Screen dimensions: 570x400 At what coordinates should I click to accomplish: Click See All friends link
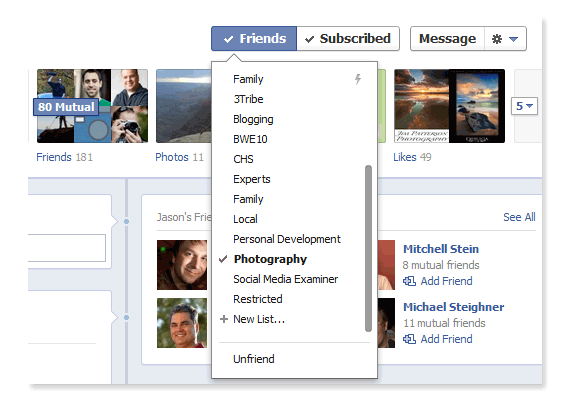click(519, 217)
